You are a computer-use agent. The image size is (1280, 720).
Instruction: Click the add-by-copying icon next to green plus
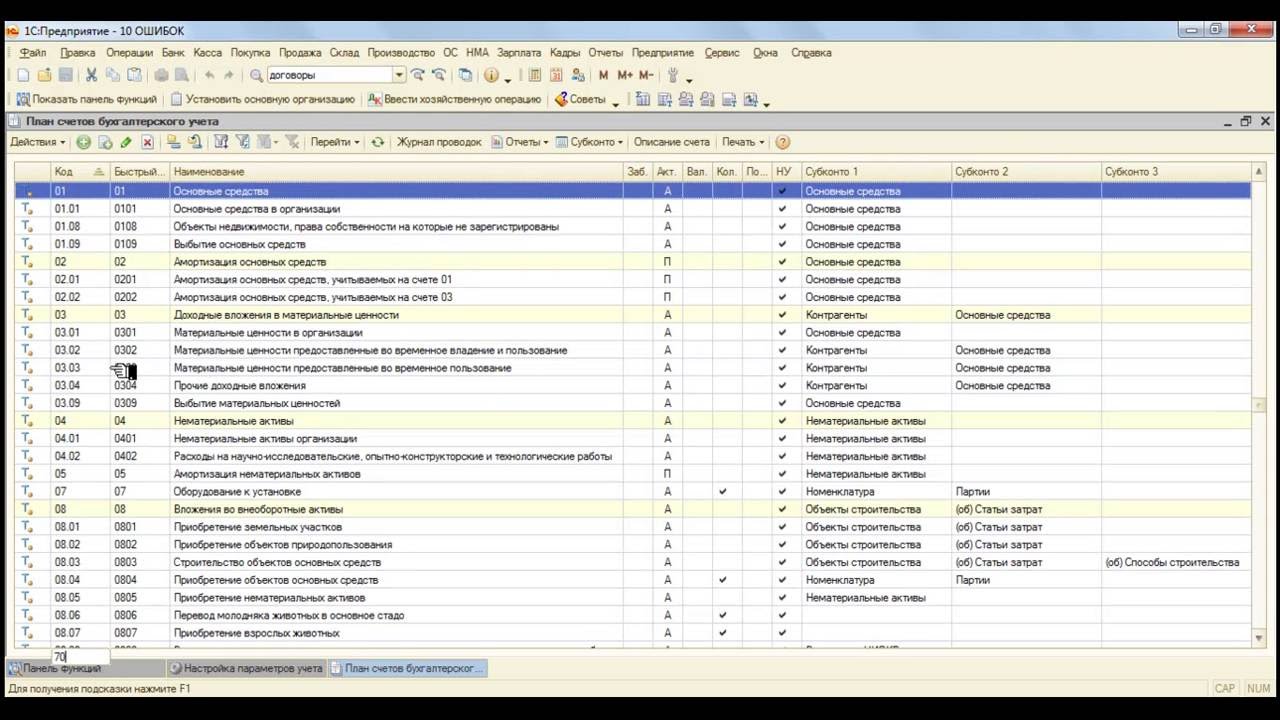pyautogui.click(x=105, y=142)
